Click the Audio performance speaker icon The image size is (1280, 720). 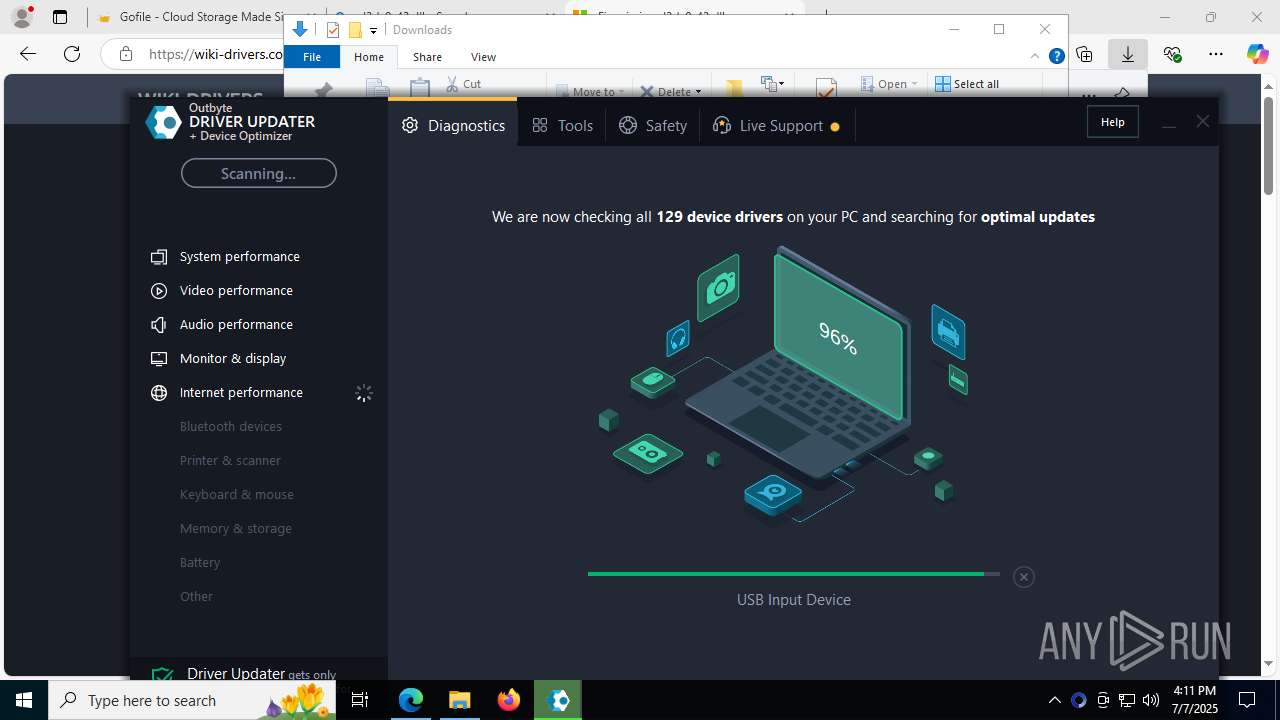[158, 325]
